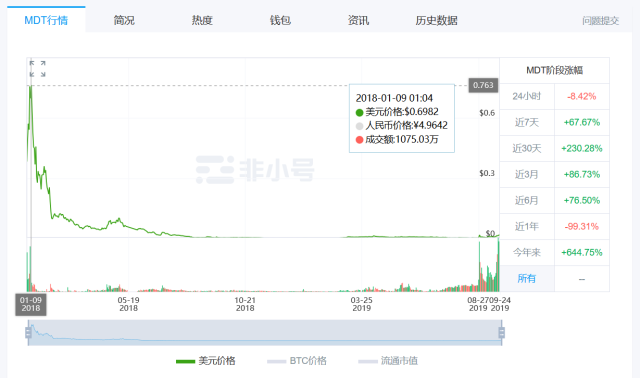Toggle the 流通市值 legend series
This screenshot has width=640, height=378.
(x=388, y=361)
